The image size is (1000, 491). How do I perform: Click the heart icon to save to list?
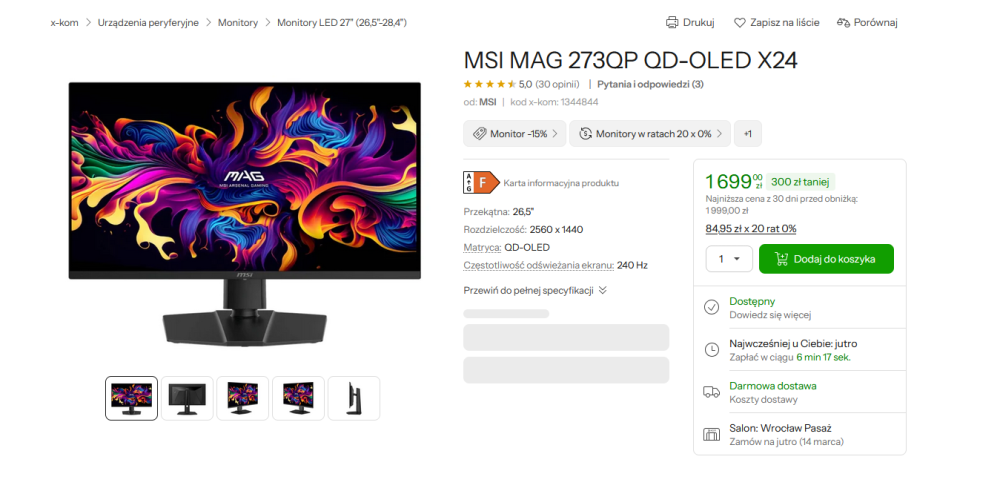pyautogui.click(x=740, y=22)
